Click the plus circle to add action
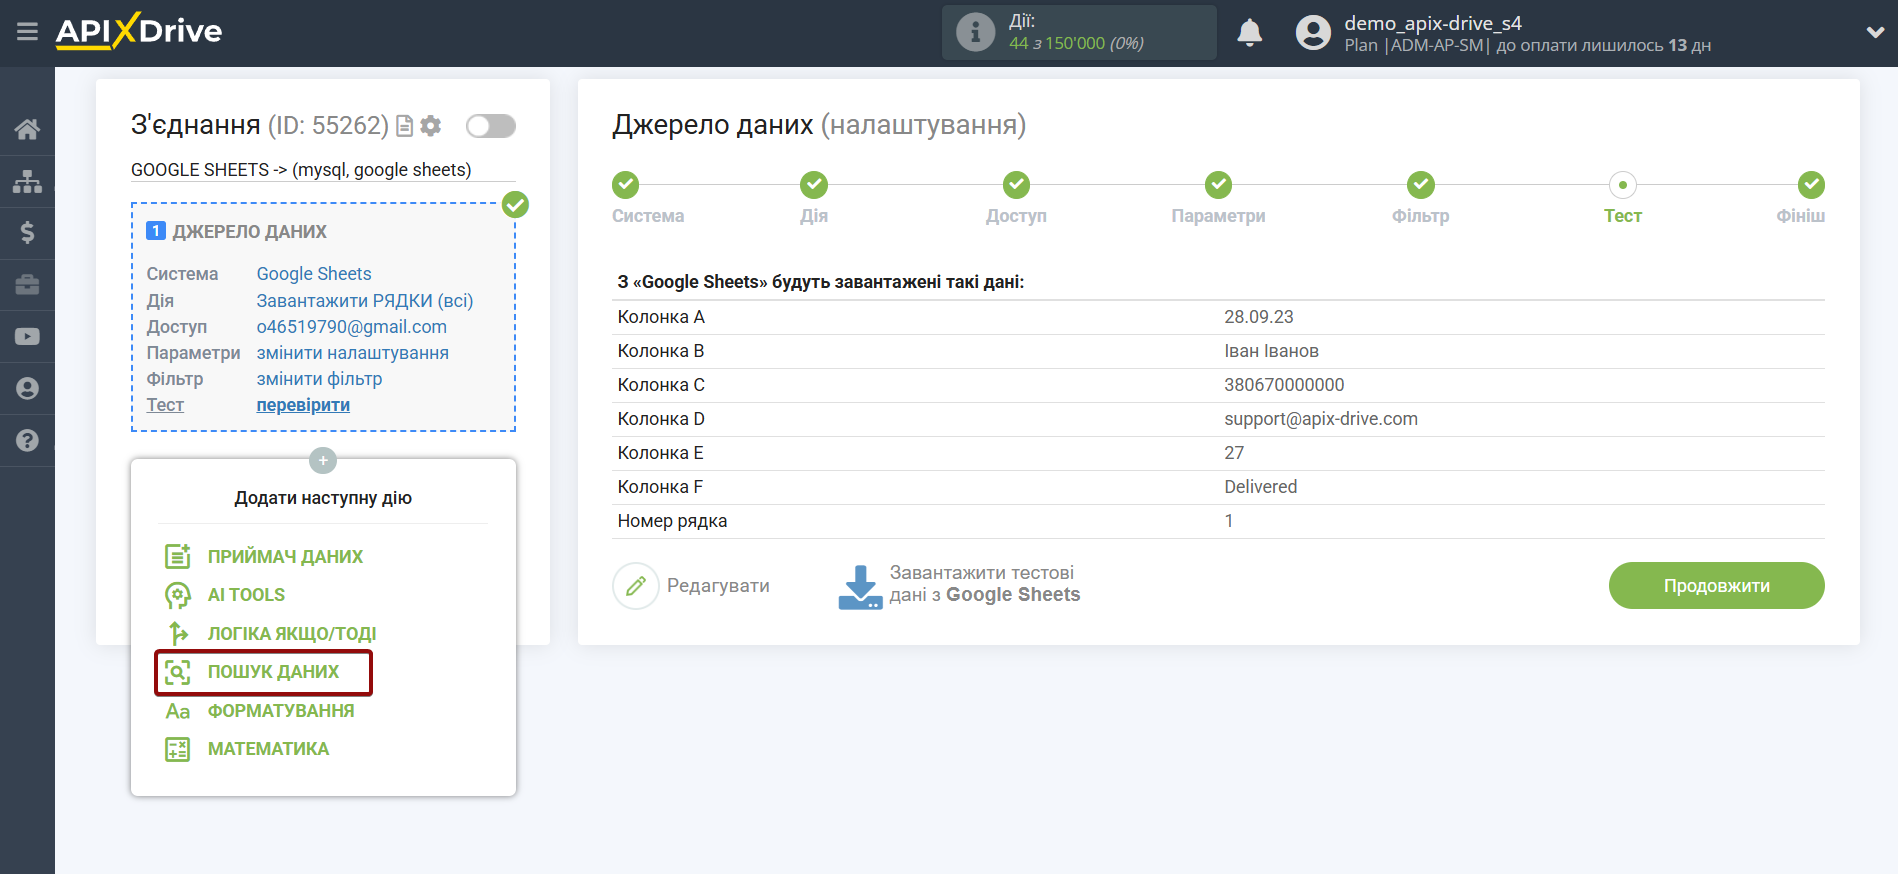This screenshot has width=1898, height=874. coord(323,461)
